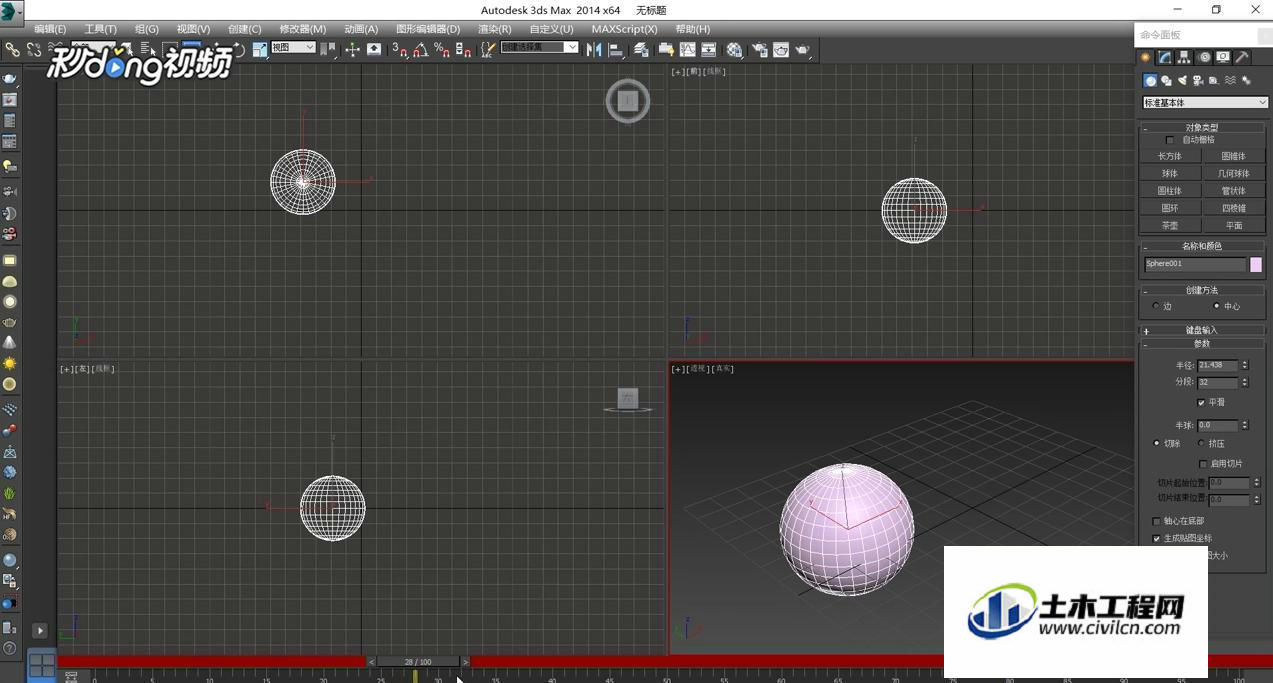The image size is (1273, 683).
Task: Click the 圆锥体 cone button
Action: coord(1234,156)
